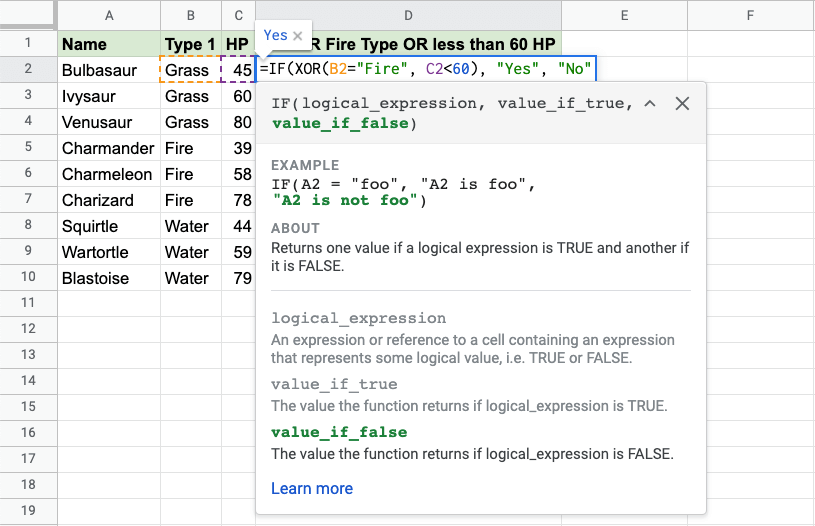Select Squirtle's Water type cell
815x526 pixels.
tap(190, 226)
